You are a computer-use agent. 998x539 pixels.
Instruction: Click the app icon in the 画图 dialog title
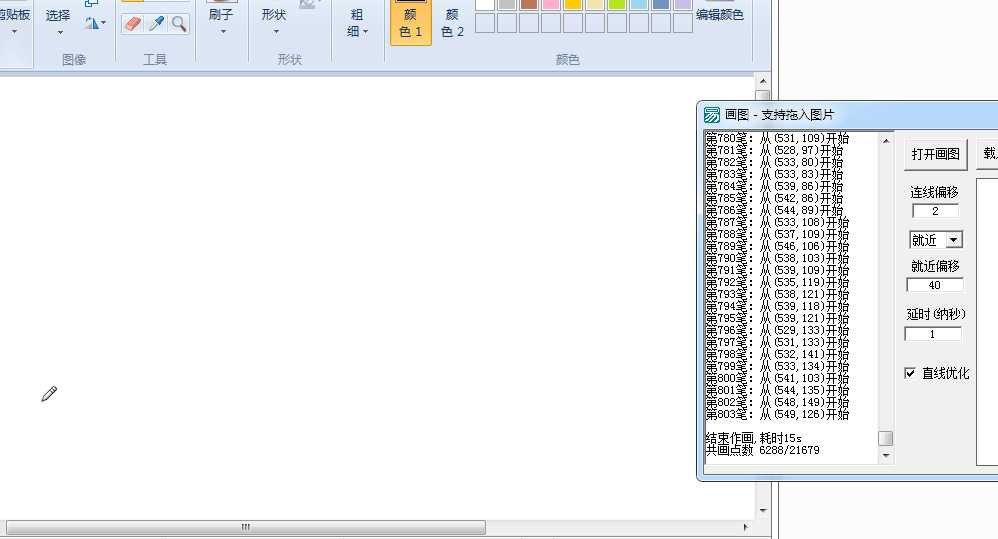[x=712, y=115]
